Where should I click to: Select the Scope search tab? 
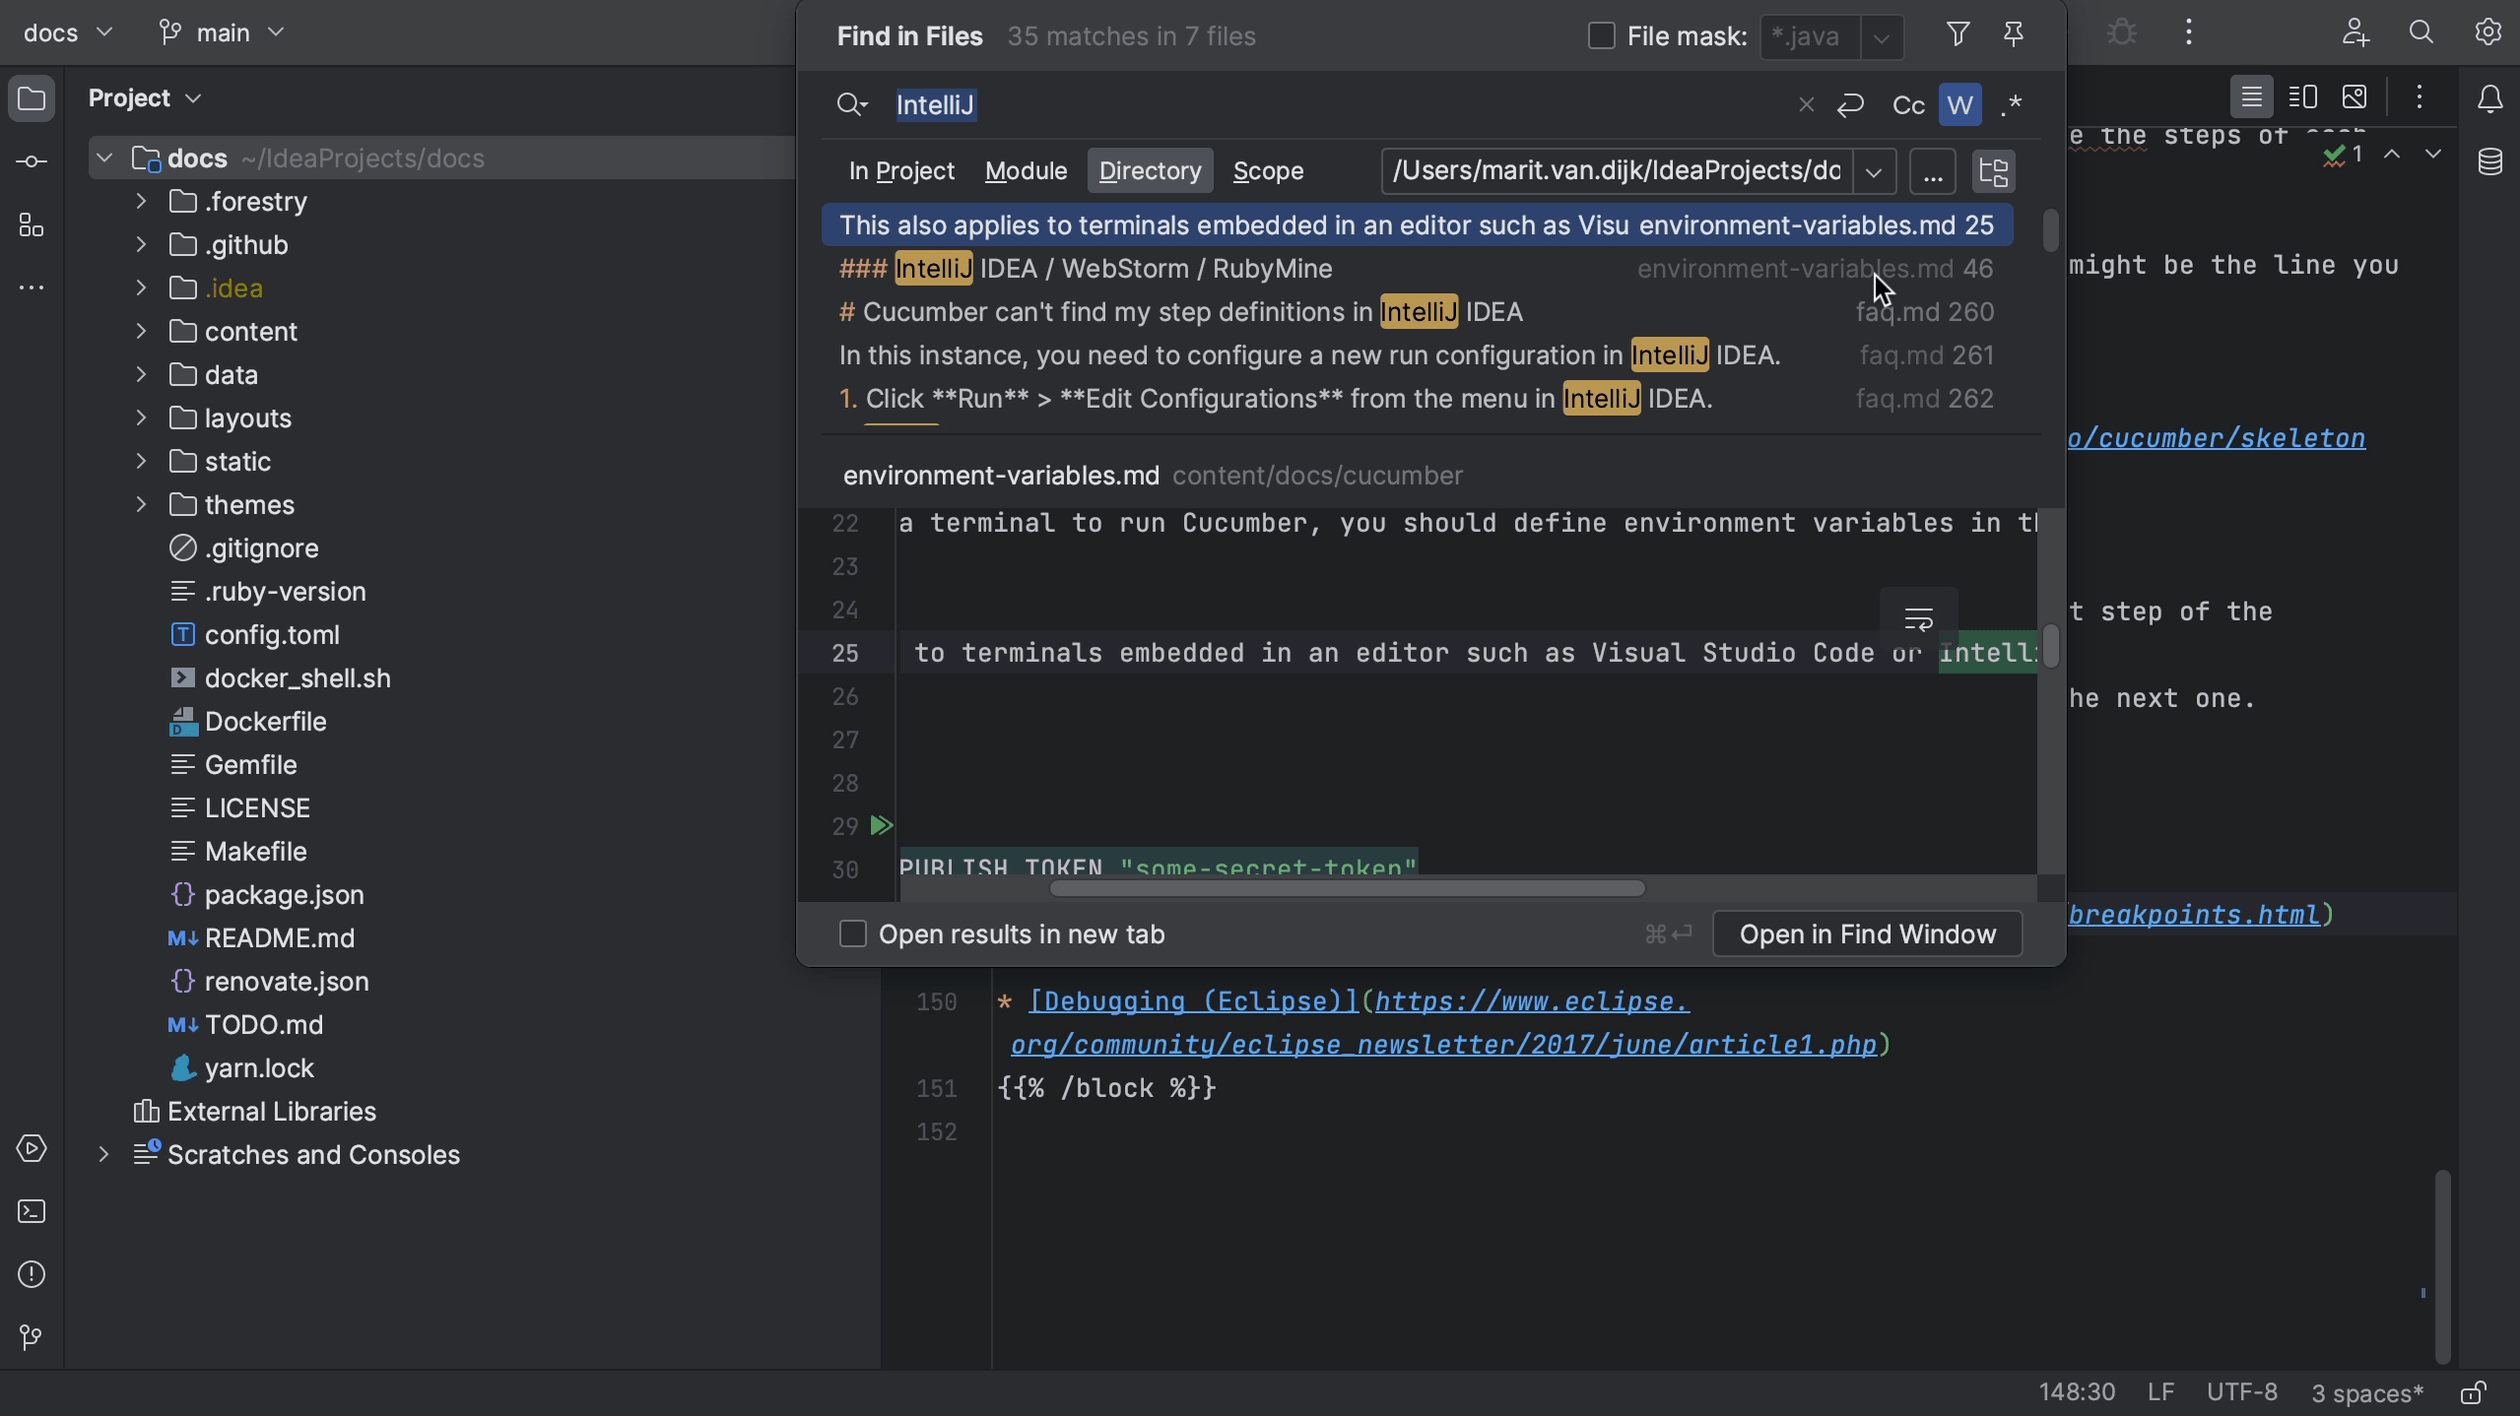(x=1267, y=170)
